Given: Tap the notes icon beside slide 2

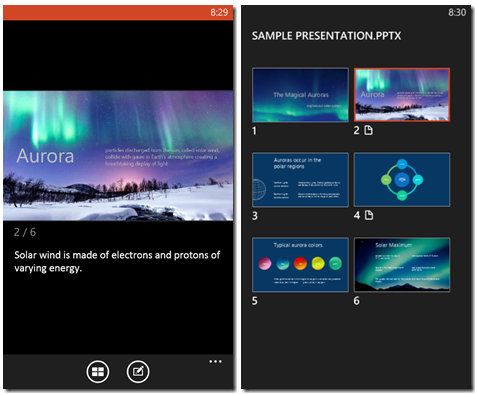Looking at the screenshot, I should [368, 130].
